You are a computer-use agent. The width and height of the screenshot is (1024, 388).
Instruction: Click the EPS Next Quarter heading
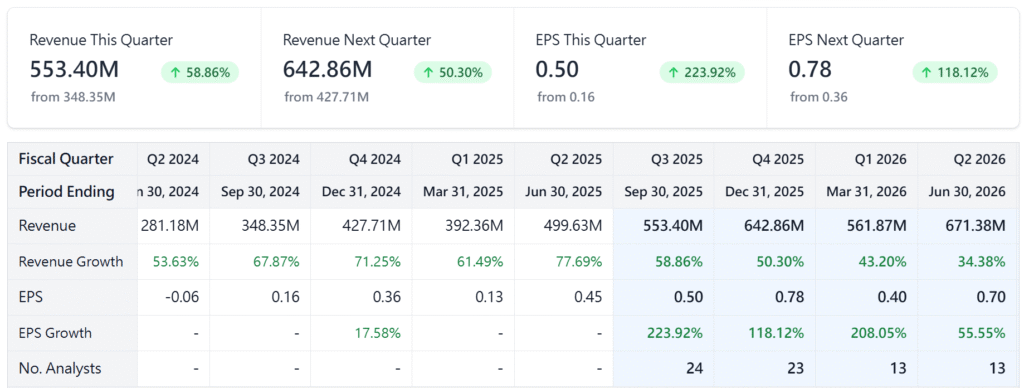[x=846, y=40]
